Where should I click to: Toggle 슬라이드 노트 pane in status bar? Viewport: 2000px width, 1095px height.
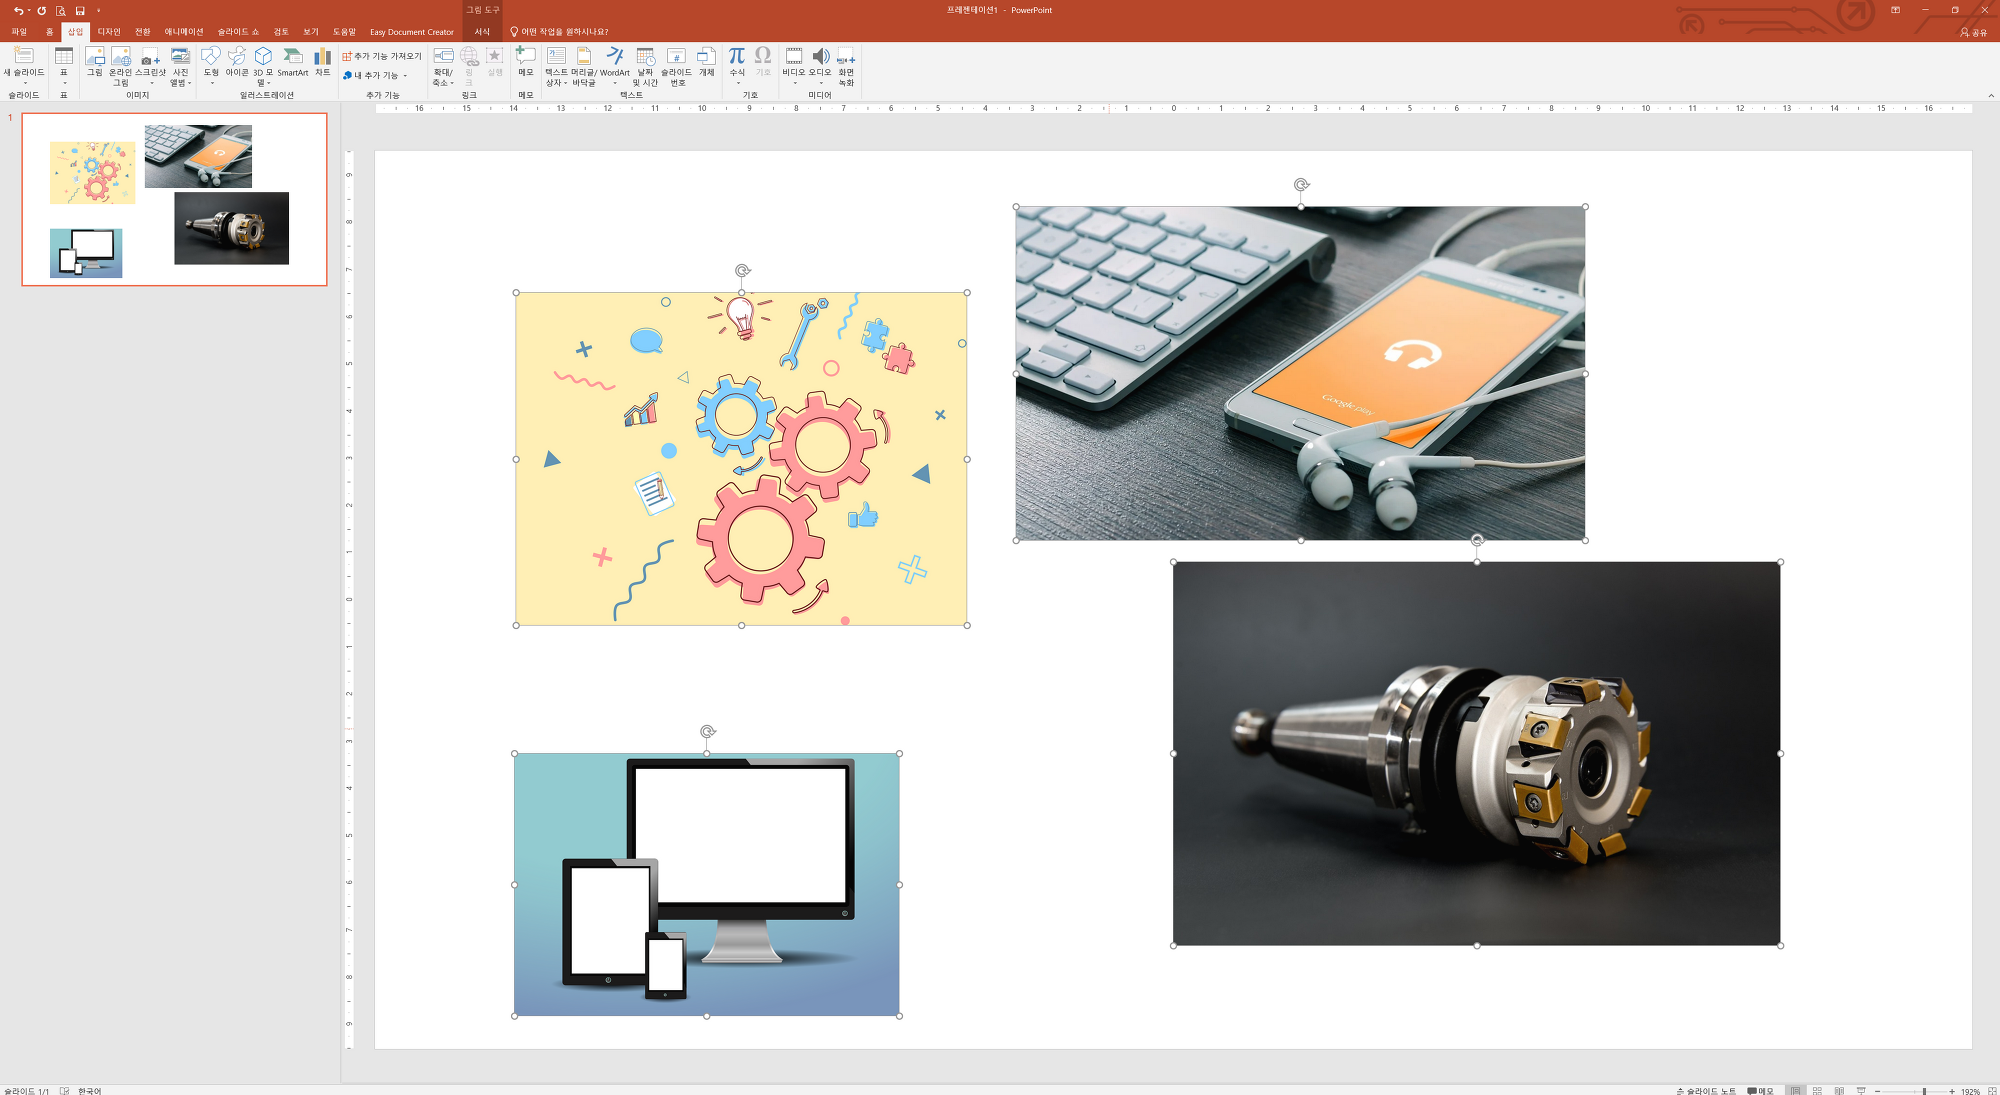tap(1706, 1091)
